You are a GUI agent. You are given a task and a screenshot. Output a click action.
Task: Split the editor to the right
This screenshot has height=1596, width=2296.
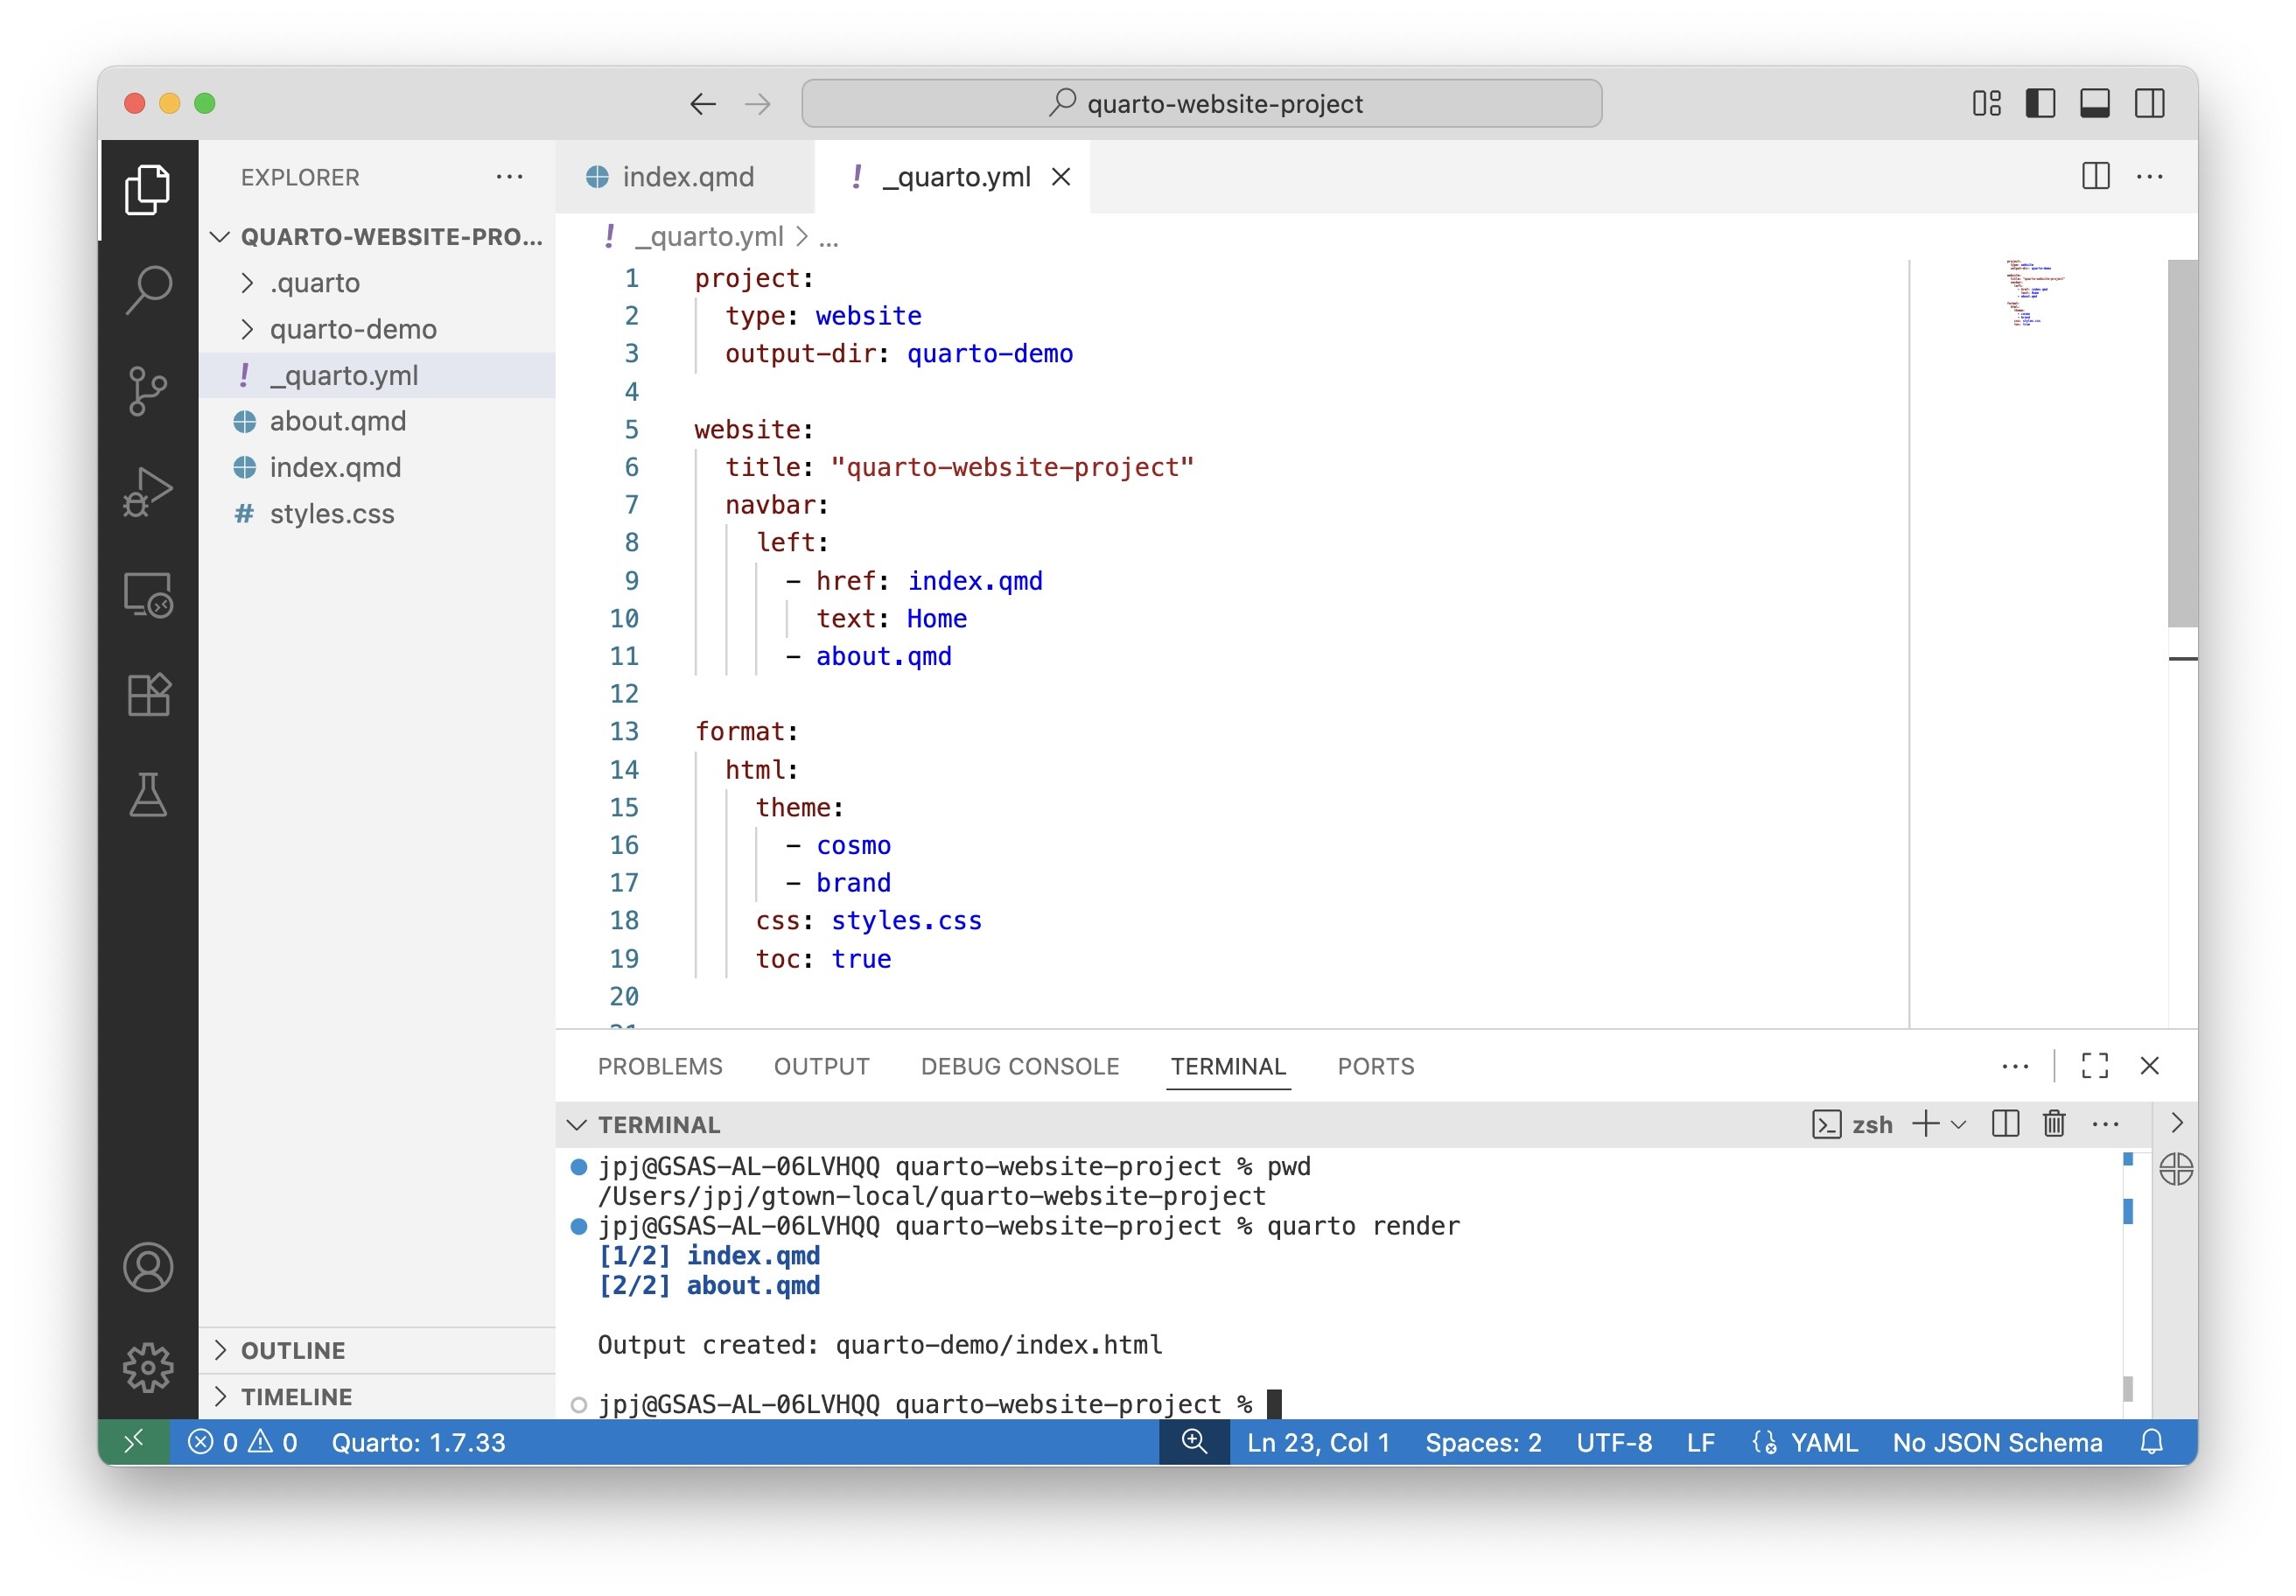point(2095,176)
